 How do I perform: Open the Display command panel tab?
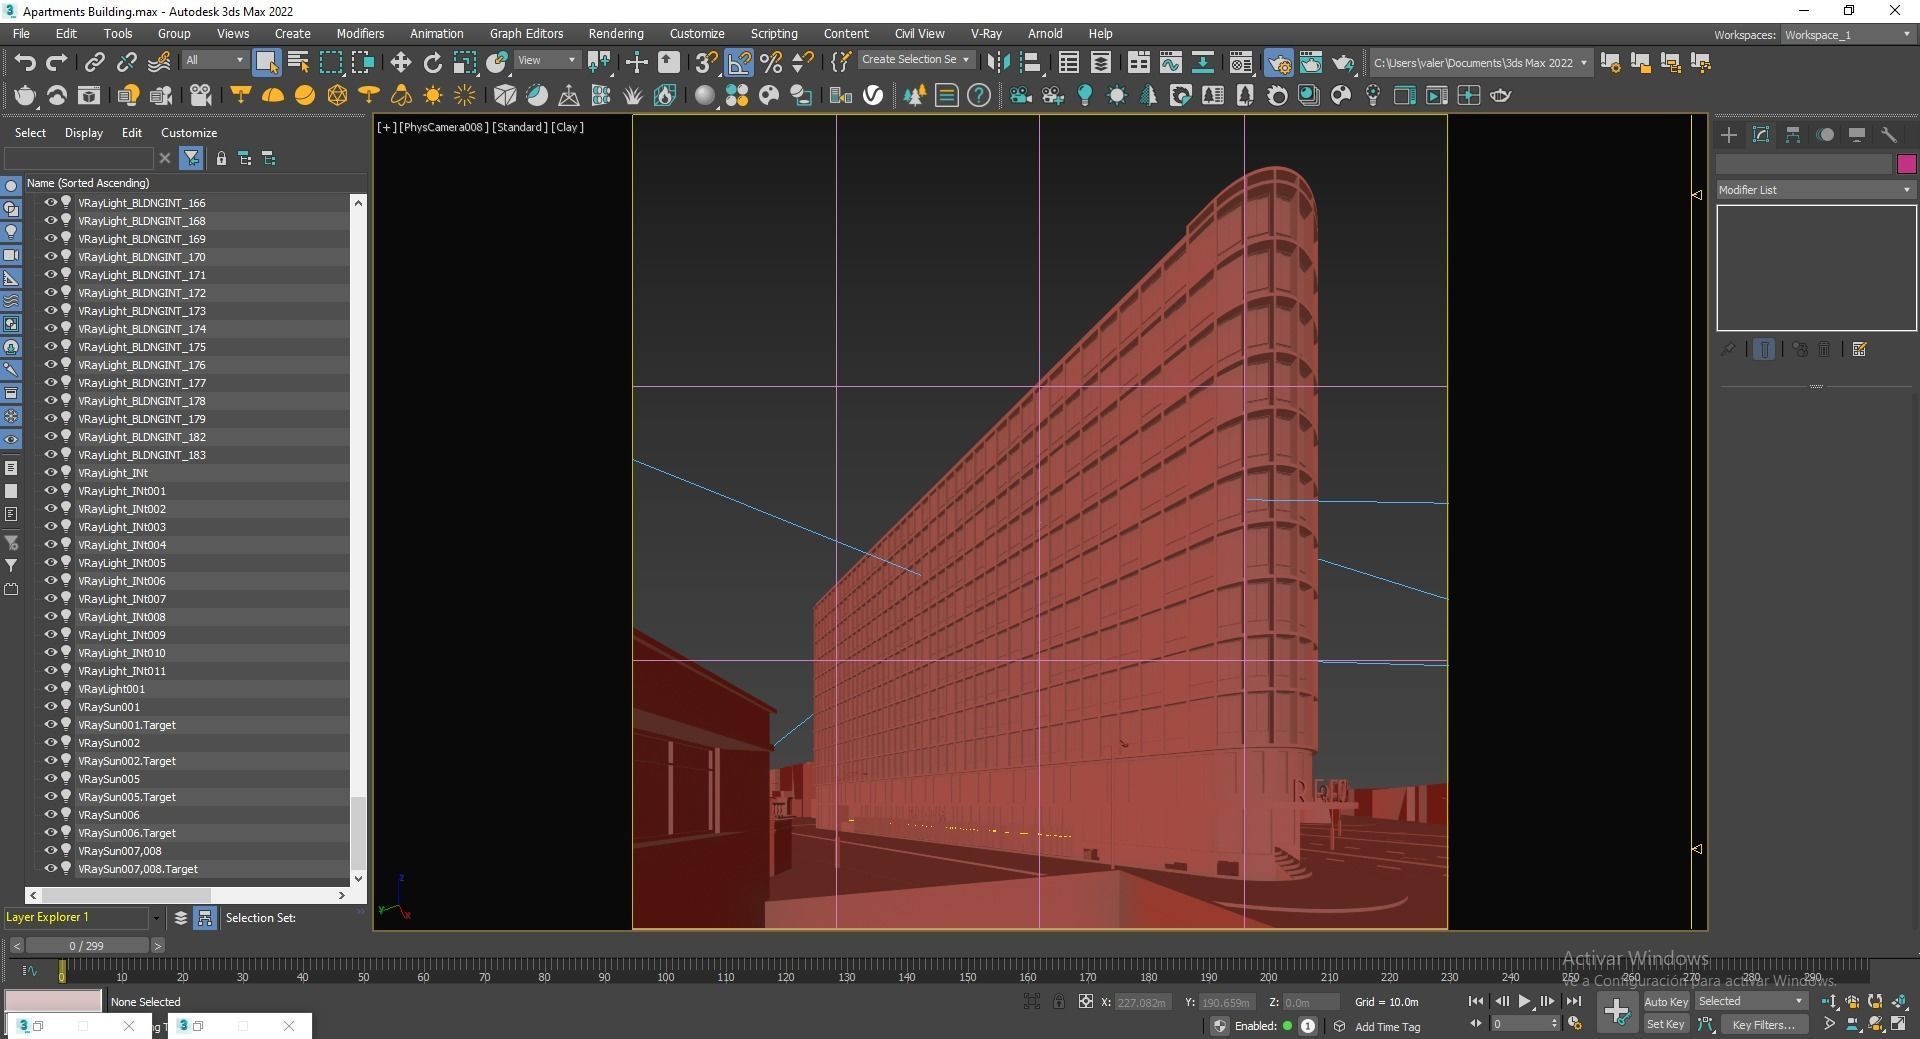click(1857, 134)
